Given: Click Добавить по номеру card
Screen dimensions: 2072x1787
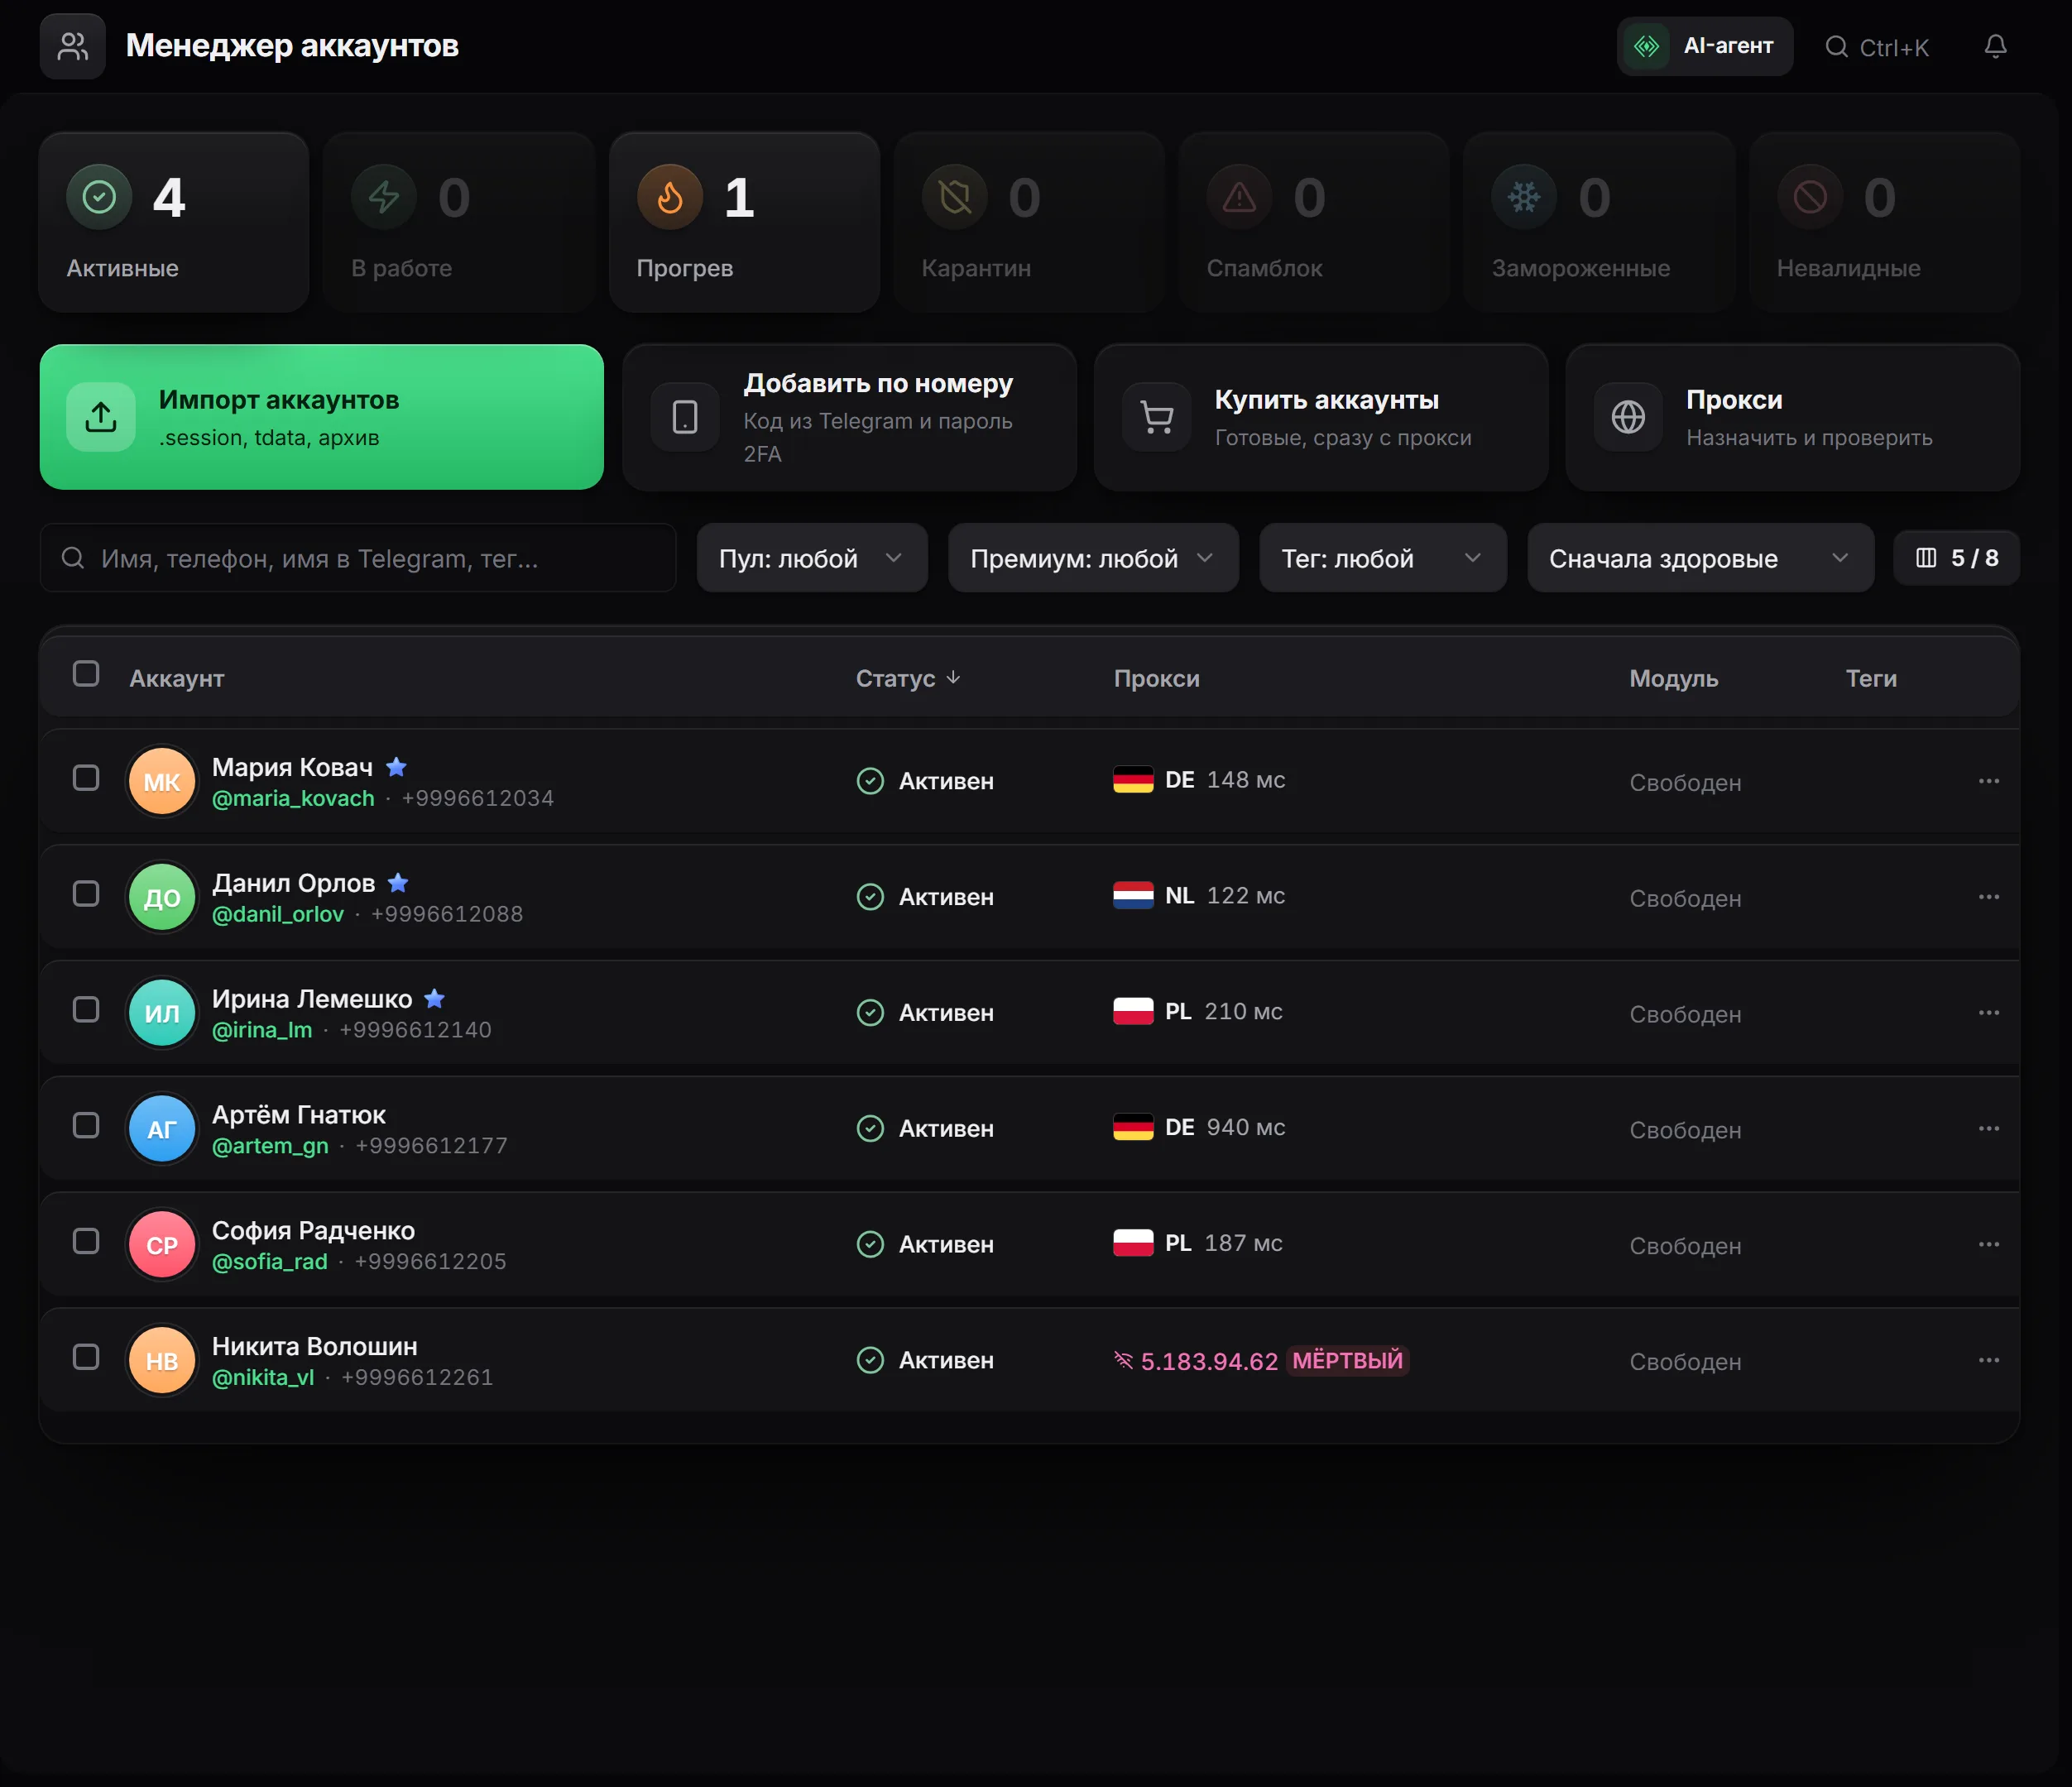Looking at the screenshot, I should click(849, 417).
